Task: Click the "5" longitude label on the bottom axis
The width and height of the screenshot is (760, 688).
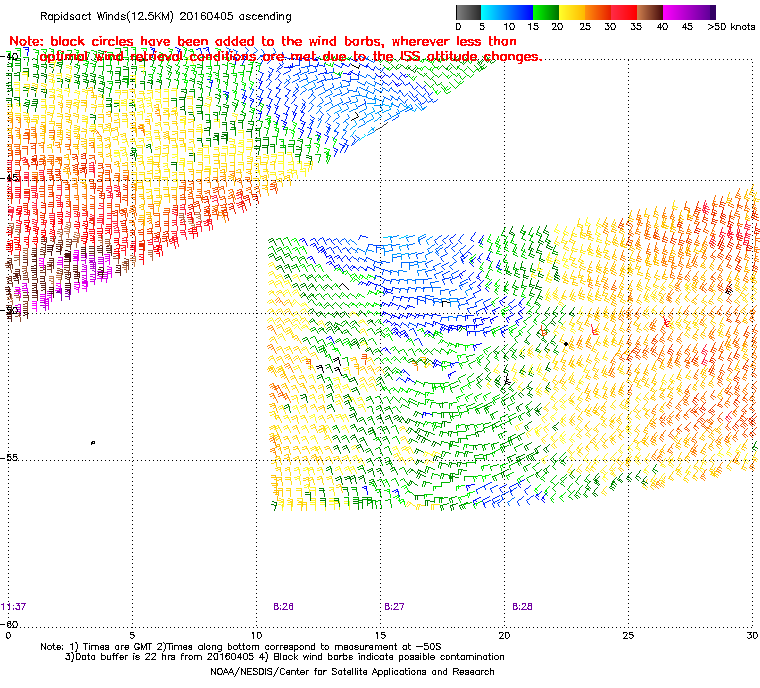Action: coord(132,636)
